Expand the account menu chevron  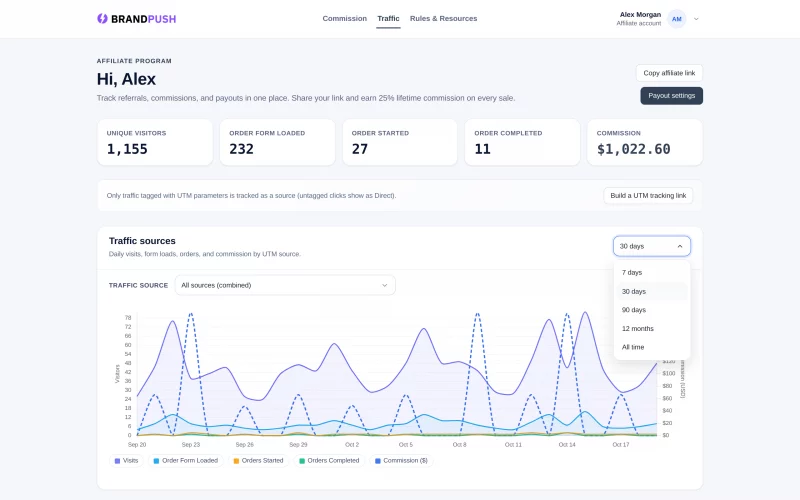click(696, 19)
